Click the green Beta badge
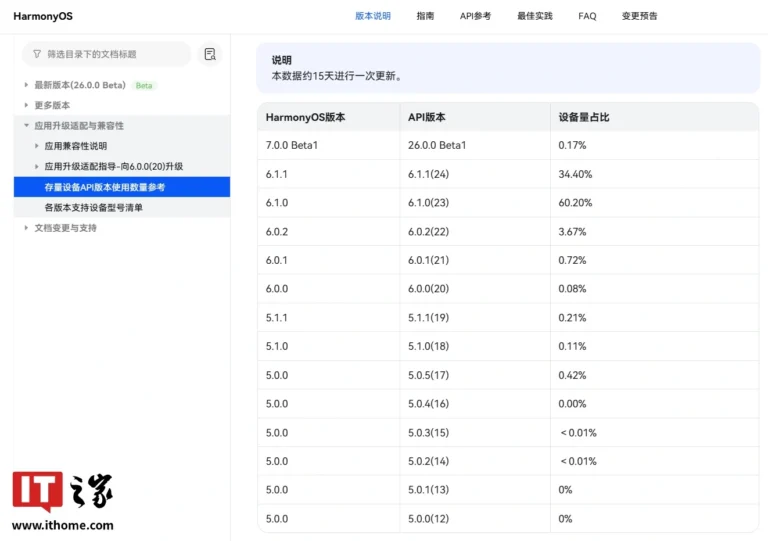The width and height of the screenshot is (768, 541). pyautogui.click(x=144, y=86)
